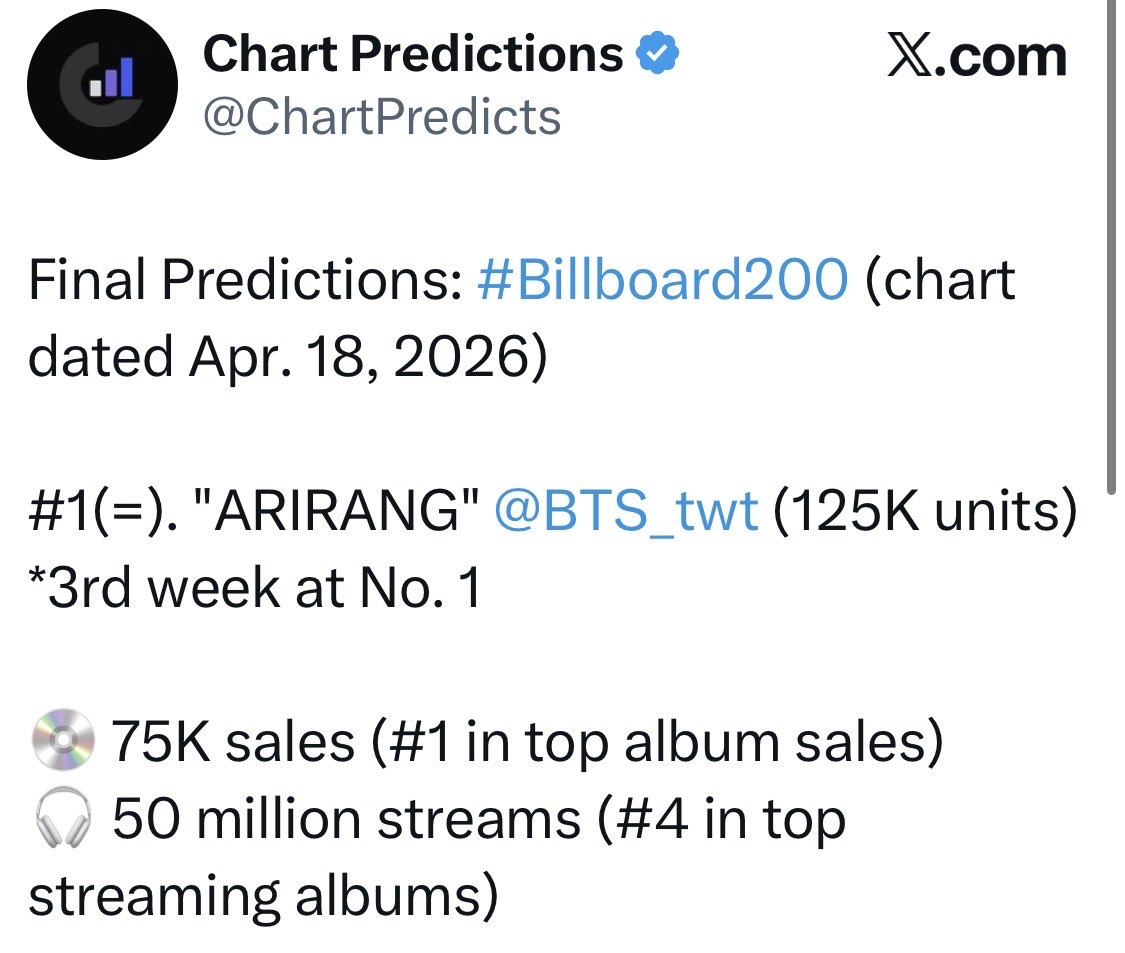Click the "*3rd week at No. 1" line
The width and height of the screenshot is (1125, 953).
point(255,588)
